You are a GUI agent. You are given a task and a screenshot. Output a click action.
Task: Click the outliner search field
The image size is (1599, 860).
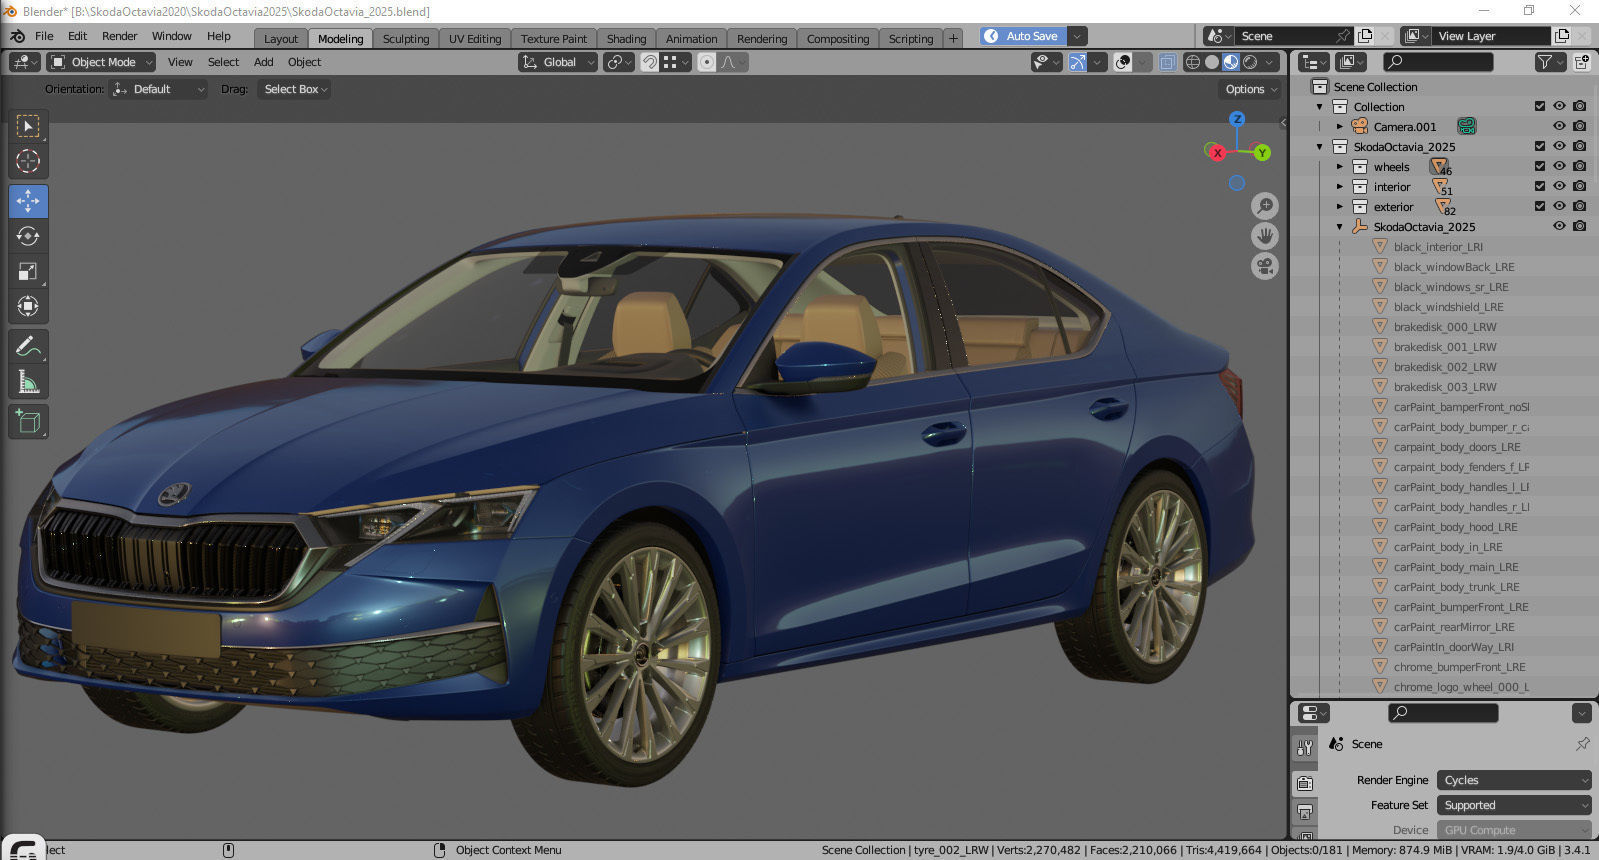coord(1439,62)
